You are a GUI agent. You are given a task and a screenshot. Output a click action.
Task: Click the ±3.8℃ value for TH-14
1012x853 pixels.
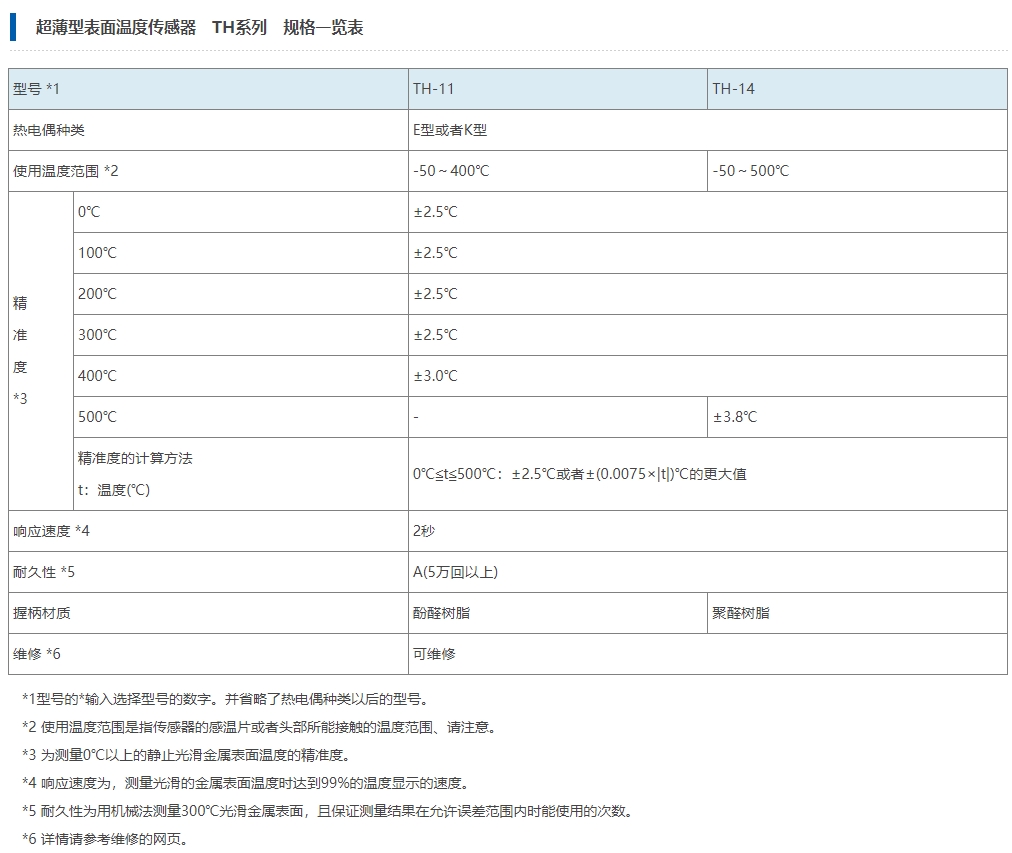pos(735,417)
